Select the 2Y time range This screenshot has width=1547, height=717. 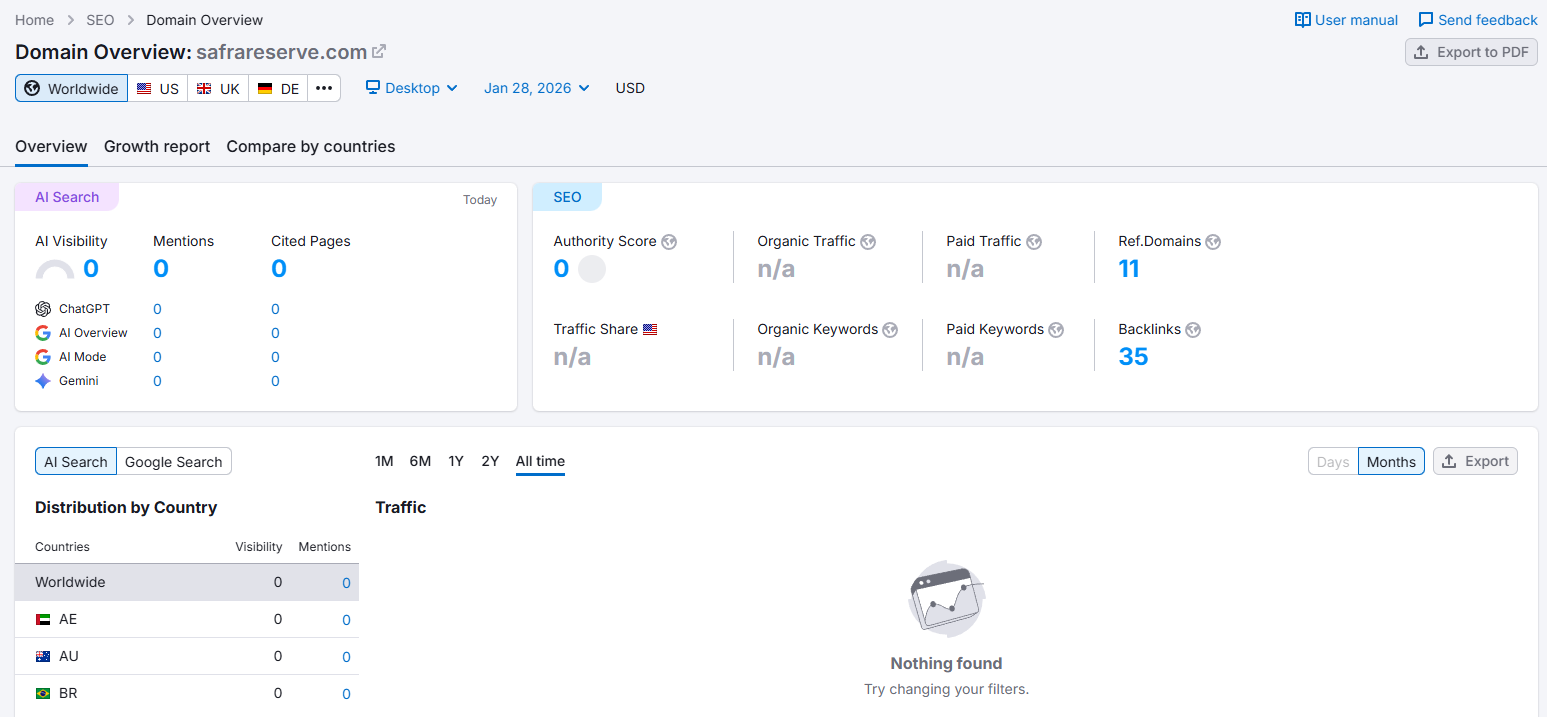(x=490, y=461)
